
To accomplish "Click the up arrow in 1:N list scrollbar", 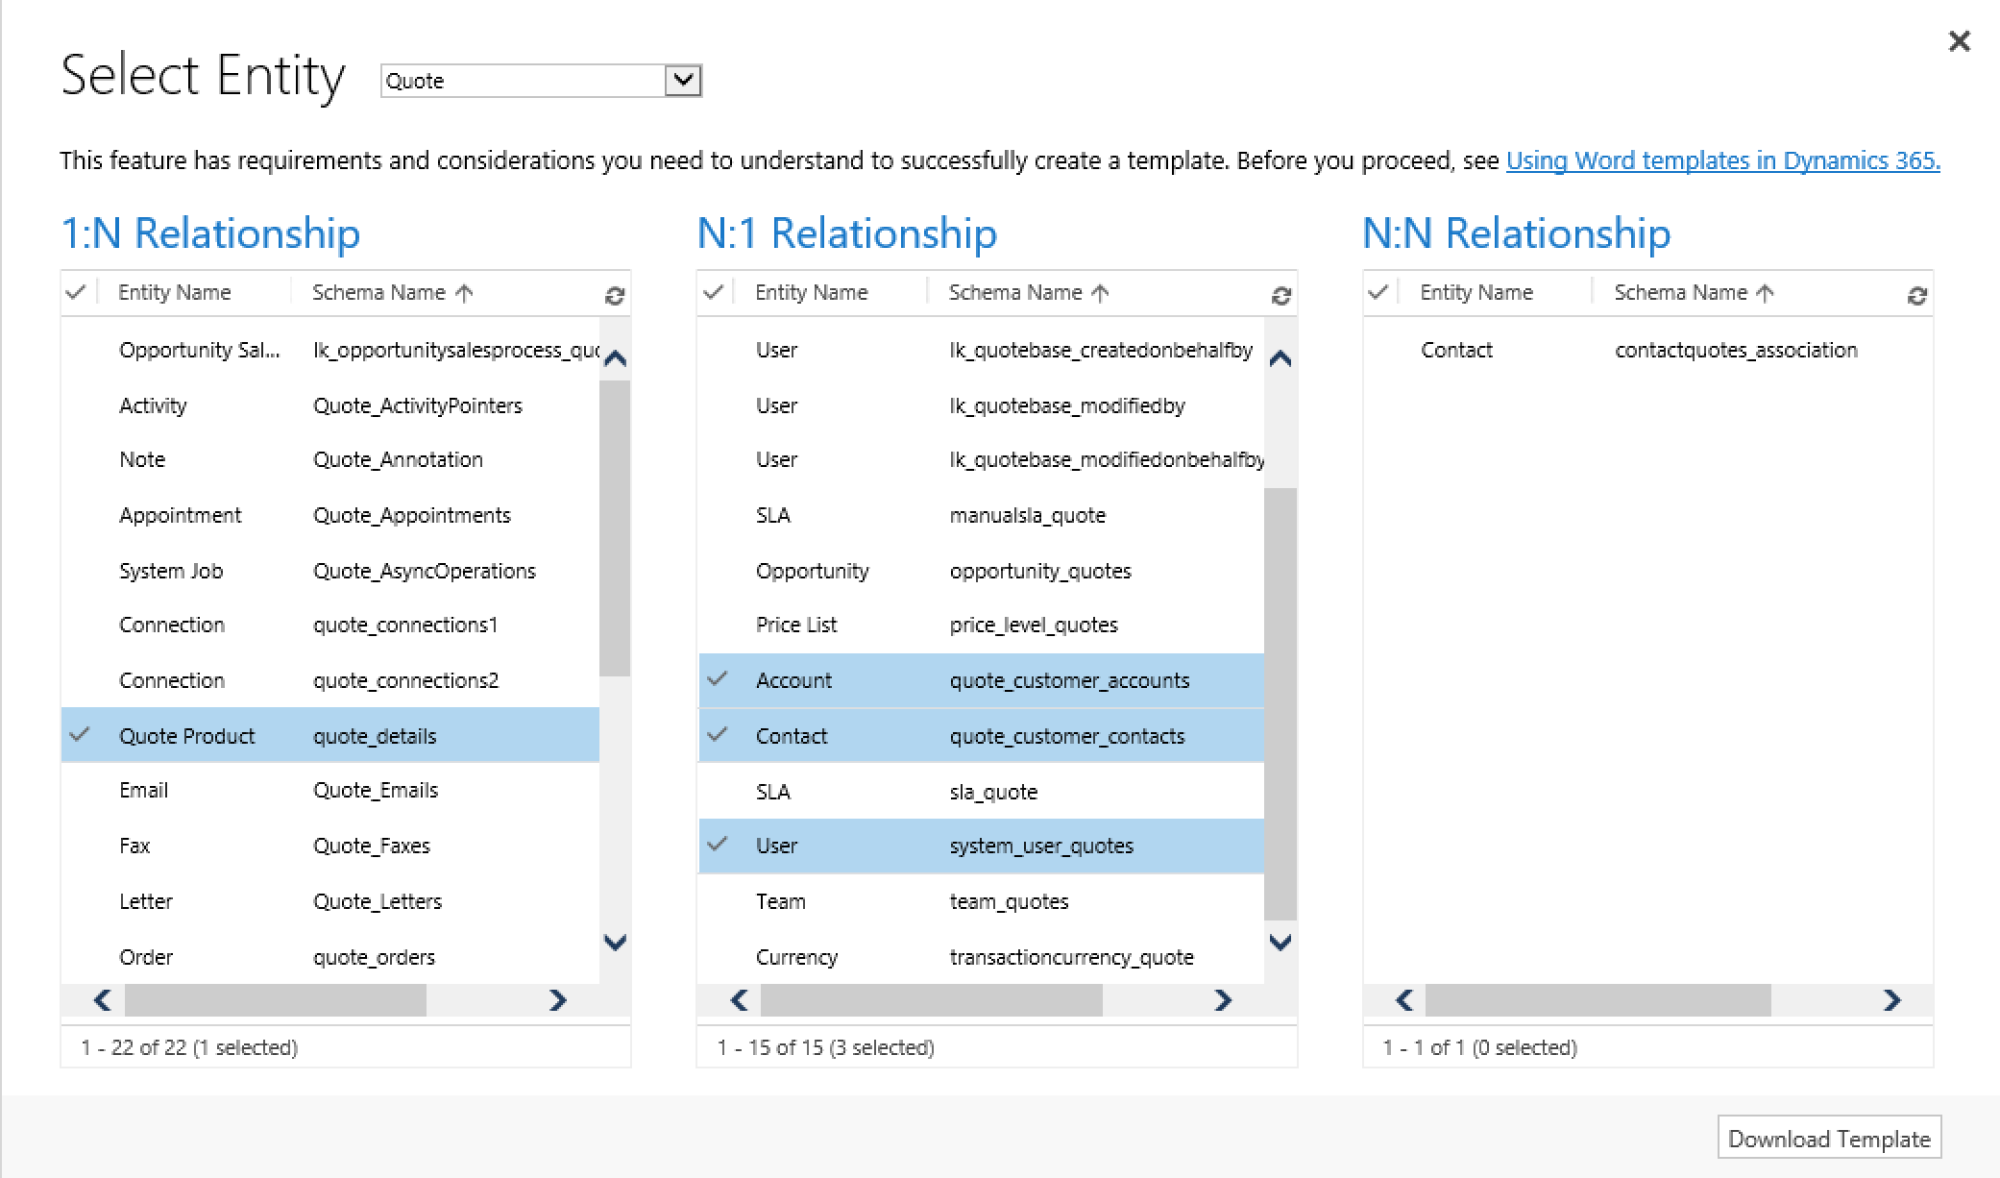I will click(616, 358).
